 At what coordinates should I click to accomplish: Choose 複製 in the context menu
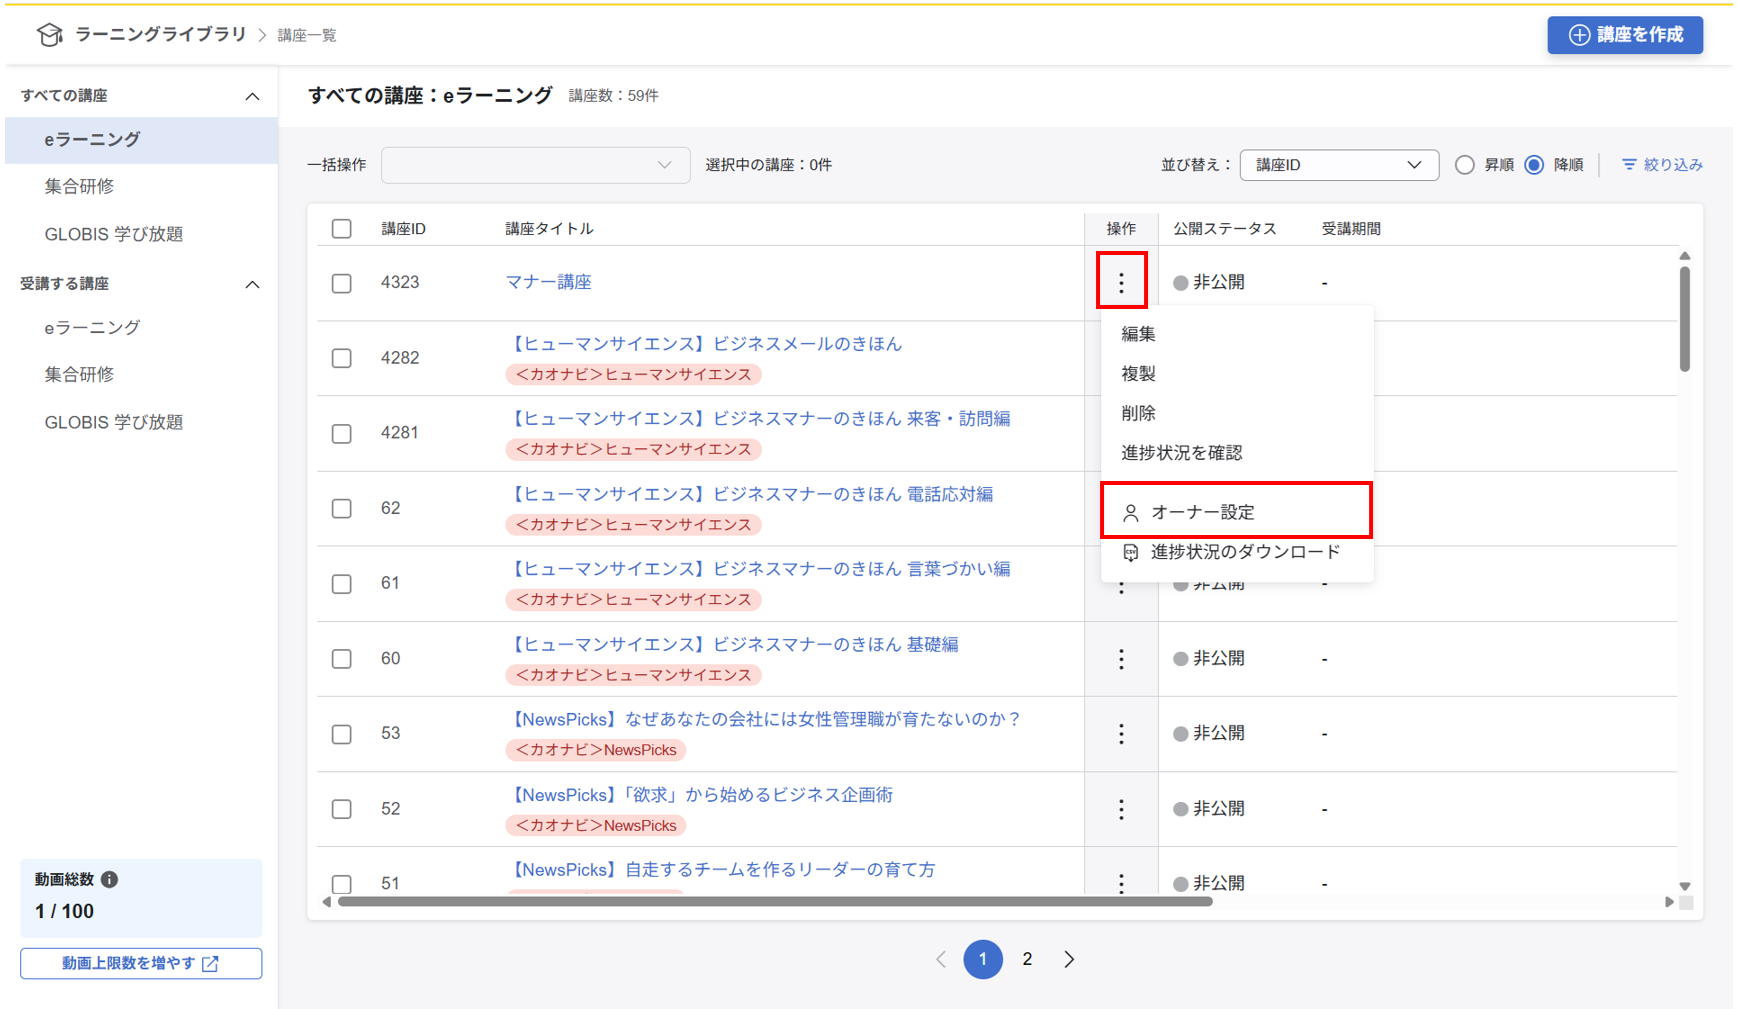[x=1139, y=373]
